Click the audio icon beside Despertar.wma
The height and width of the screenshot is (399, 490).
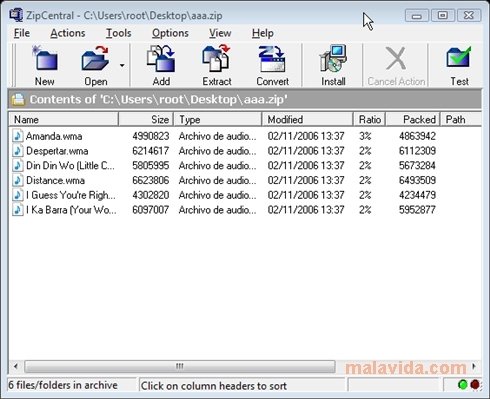pyautogui.click(x=18, y=151)
